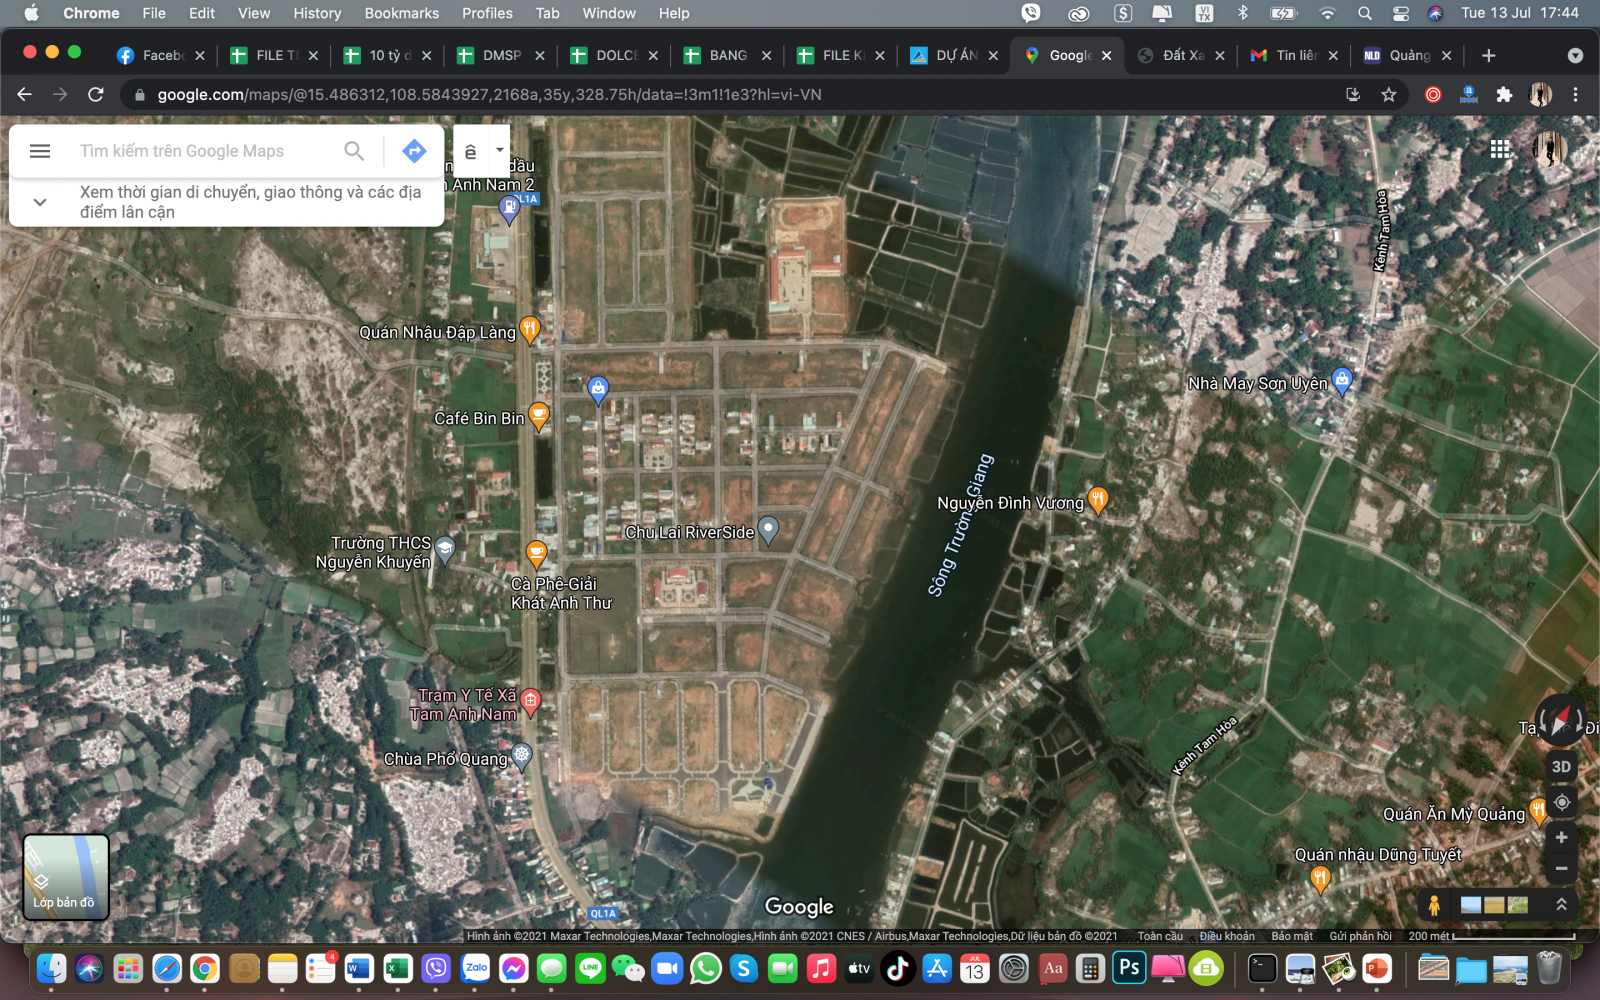Zoom in with the plus button
This screenshot has height=1000, width=1600.
click(x=1561, y=837)
